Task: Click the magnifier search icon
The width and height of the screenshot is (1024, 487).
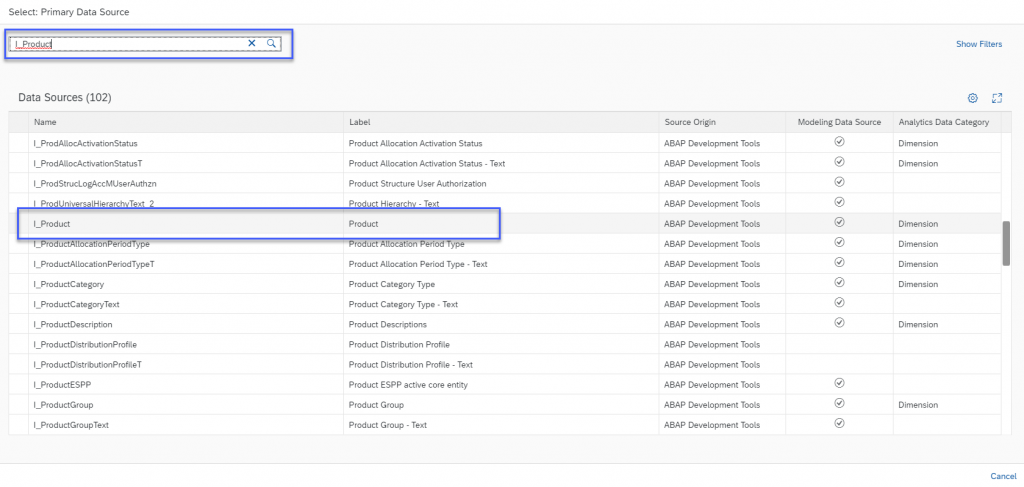Action: (271, 43)
